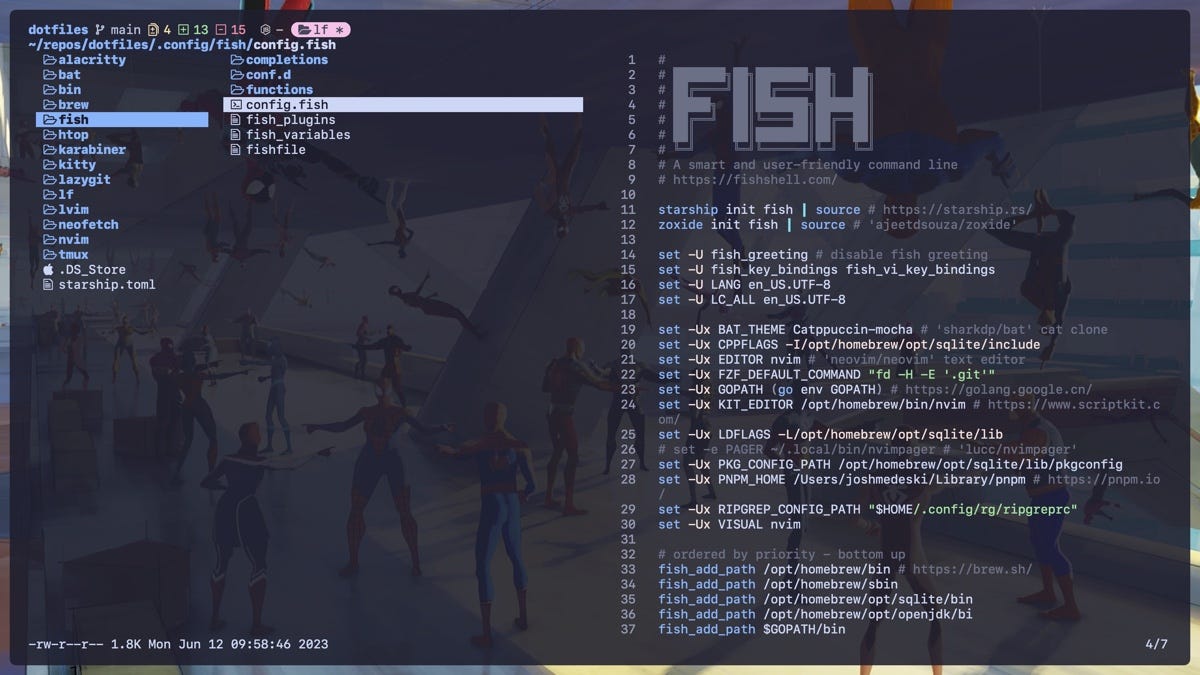The height and width of the screenshot is (675, 1200).
Task: Click the bin folder icon
Action: pos(49,90)
